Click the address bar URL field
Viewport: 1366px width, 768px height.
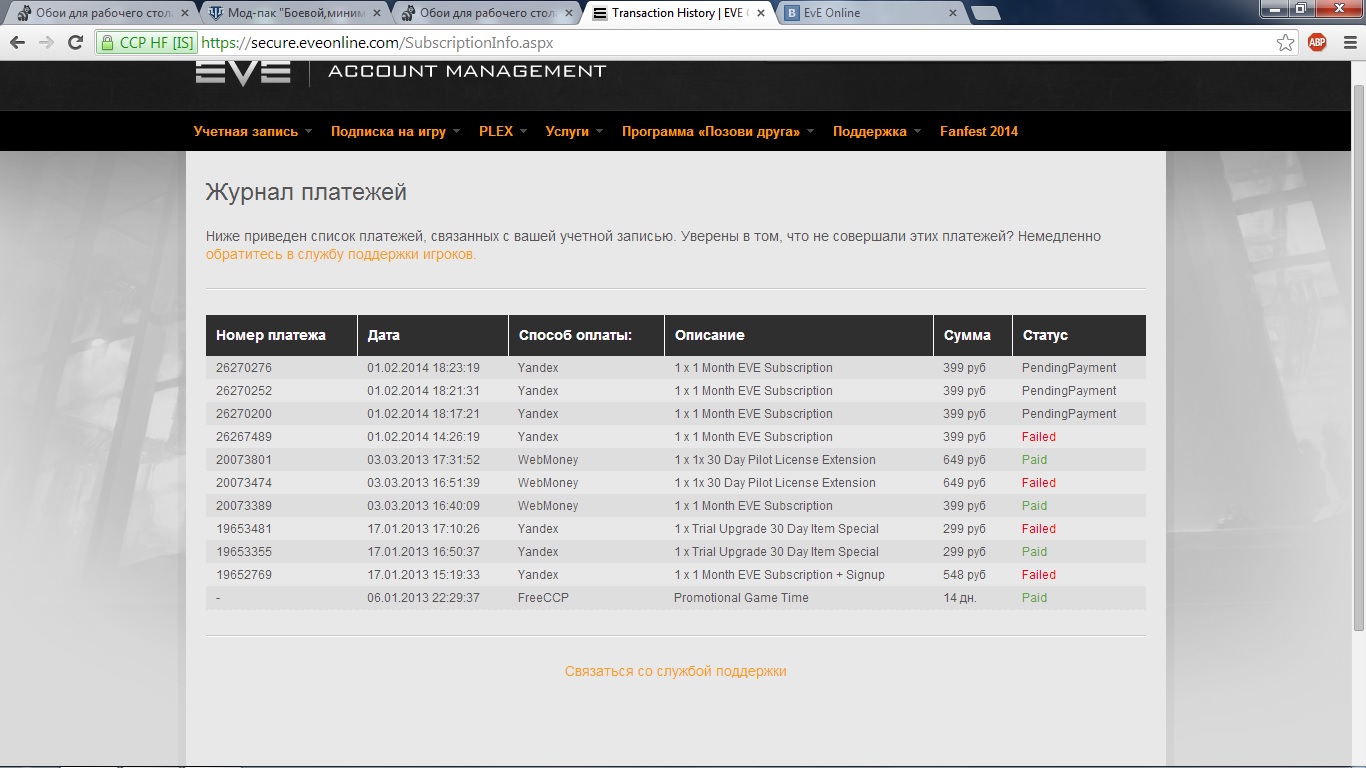[x=735, y=43]
